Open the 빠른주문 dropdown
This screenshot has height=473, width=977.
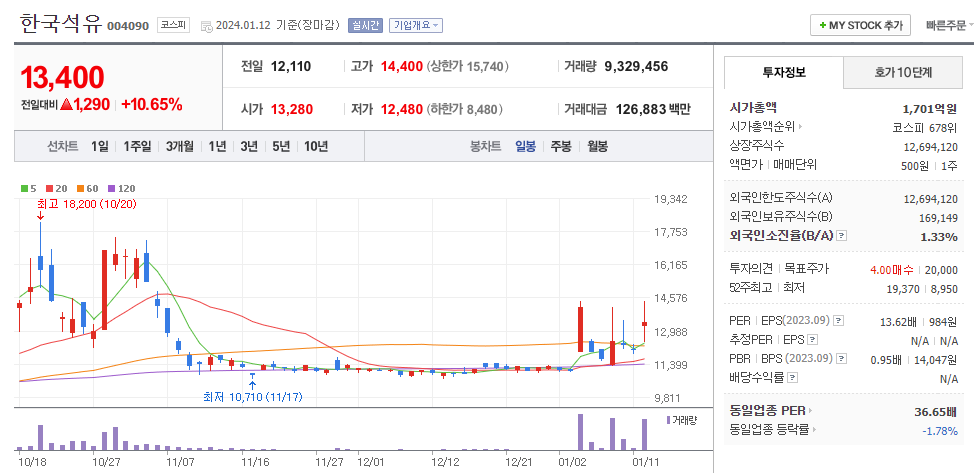tap(950, 26)
